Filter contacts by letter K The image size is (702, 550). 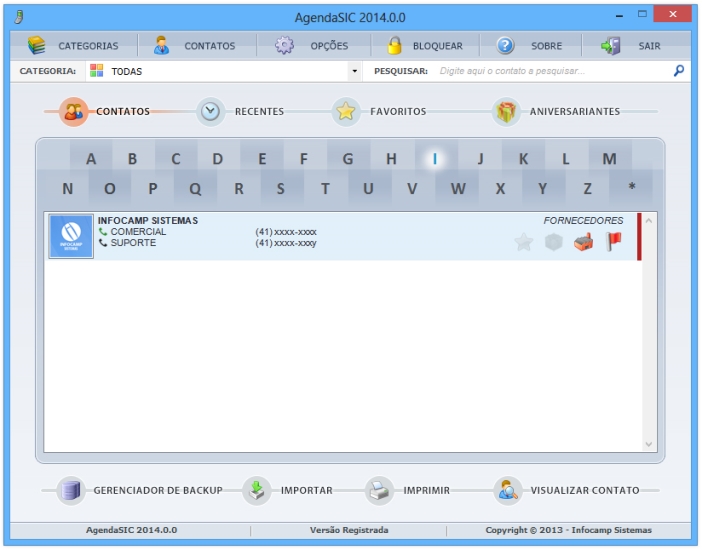pos(523,159)
